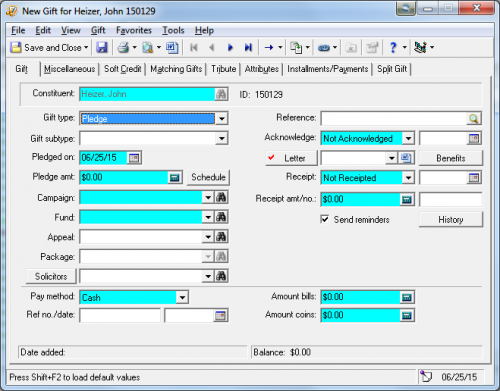
Task: Click the Solicitors button
Action: [x=51, y=276]
